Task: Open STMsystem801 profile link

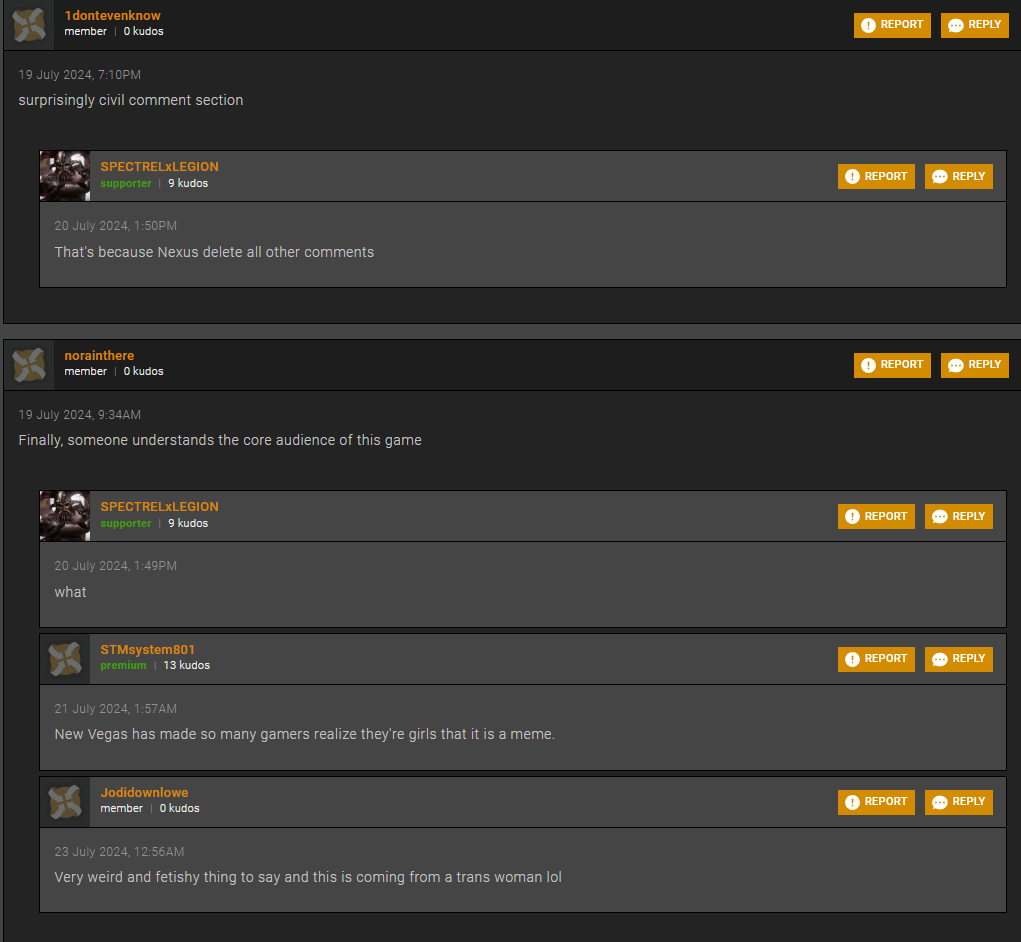Action: point(147,650)
